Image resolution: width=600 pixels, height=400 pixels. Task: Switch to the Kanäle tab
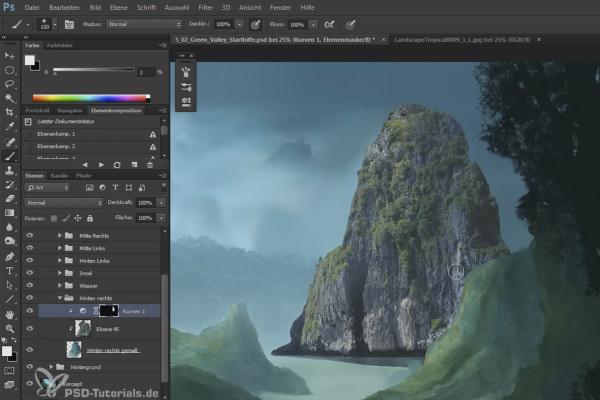[59, 176]
